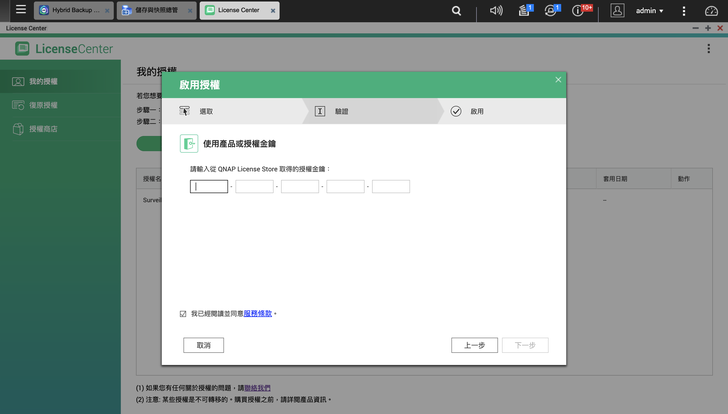Open event notifications icon showing 10+
This screenshot has width=728, height=414.
click(x=580, y=11)
